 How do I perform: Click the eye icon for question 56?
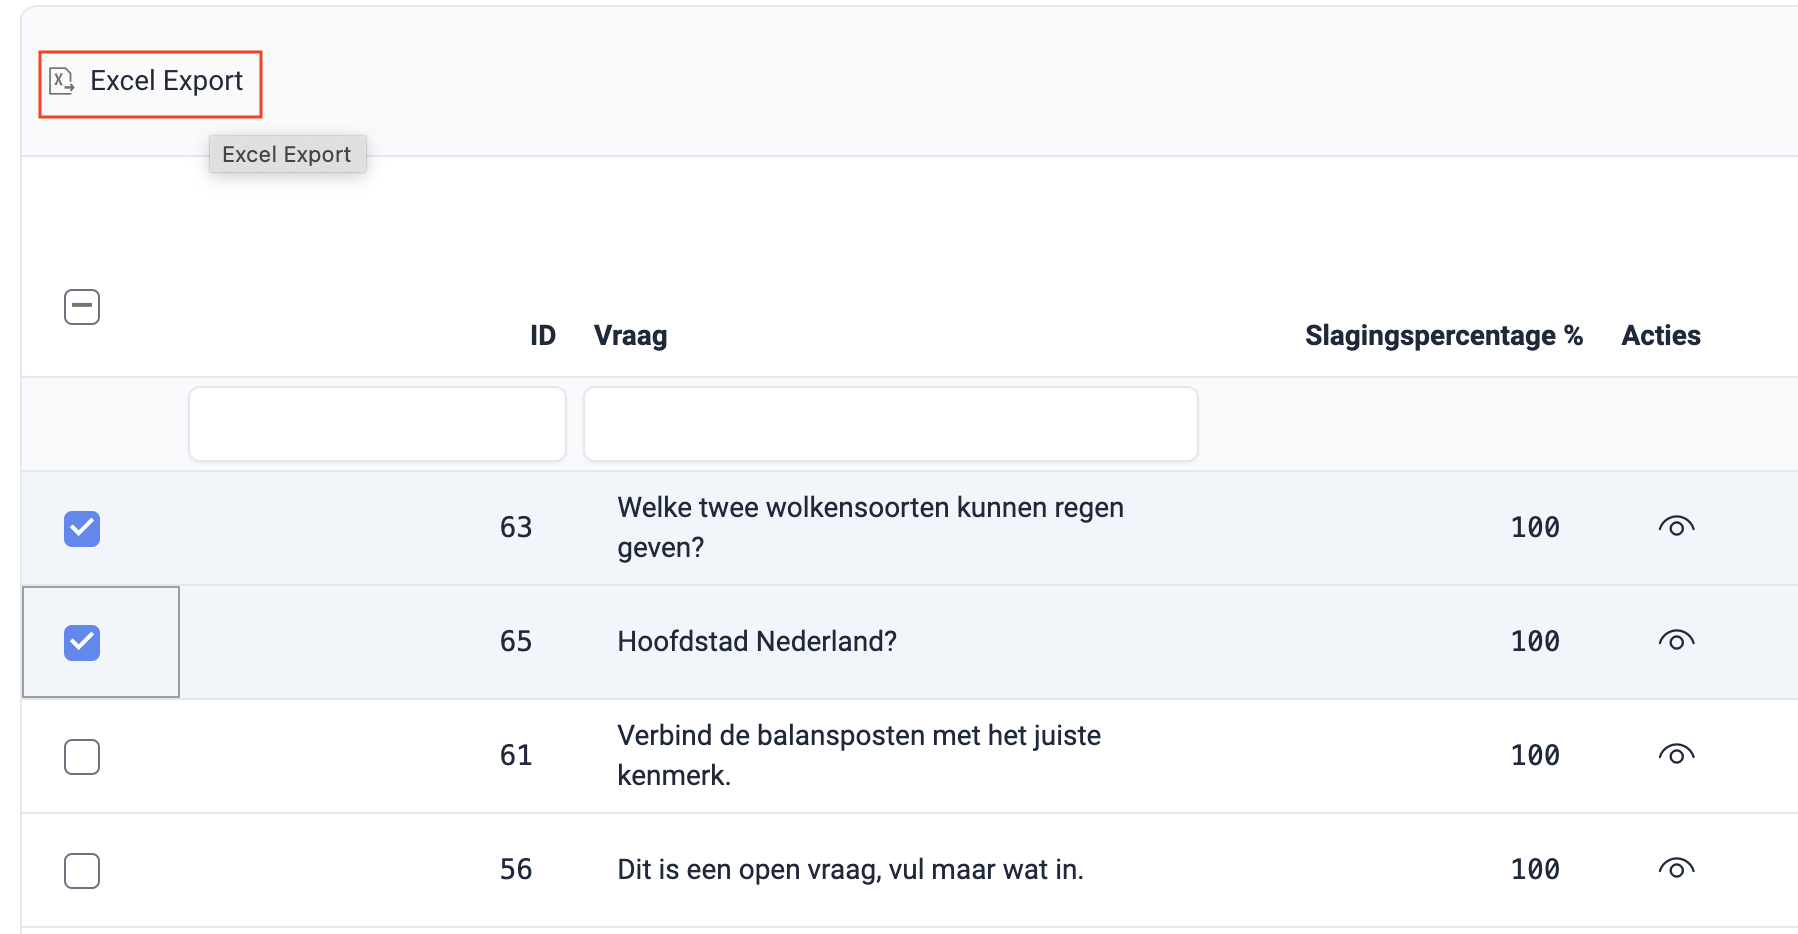tap(1676, 869)
